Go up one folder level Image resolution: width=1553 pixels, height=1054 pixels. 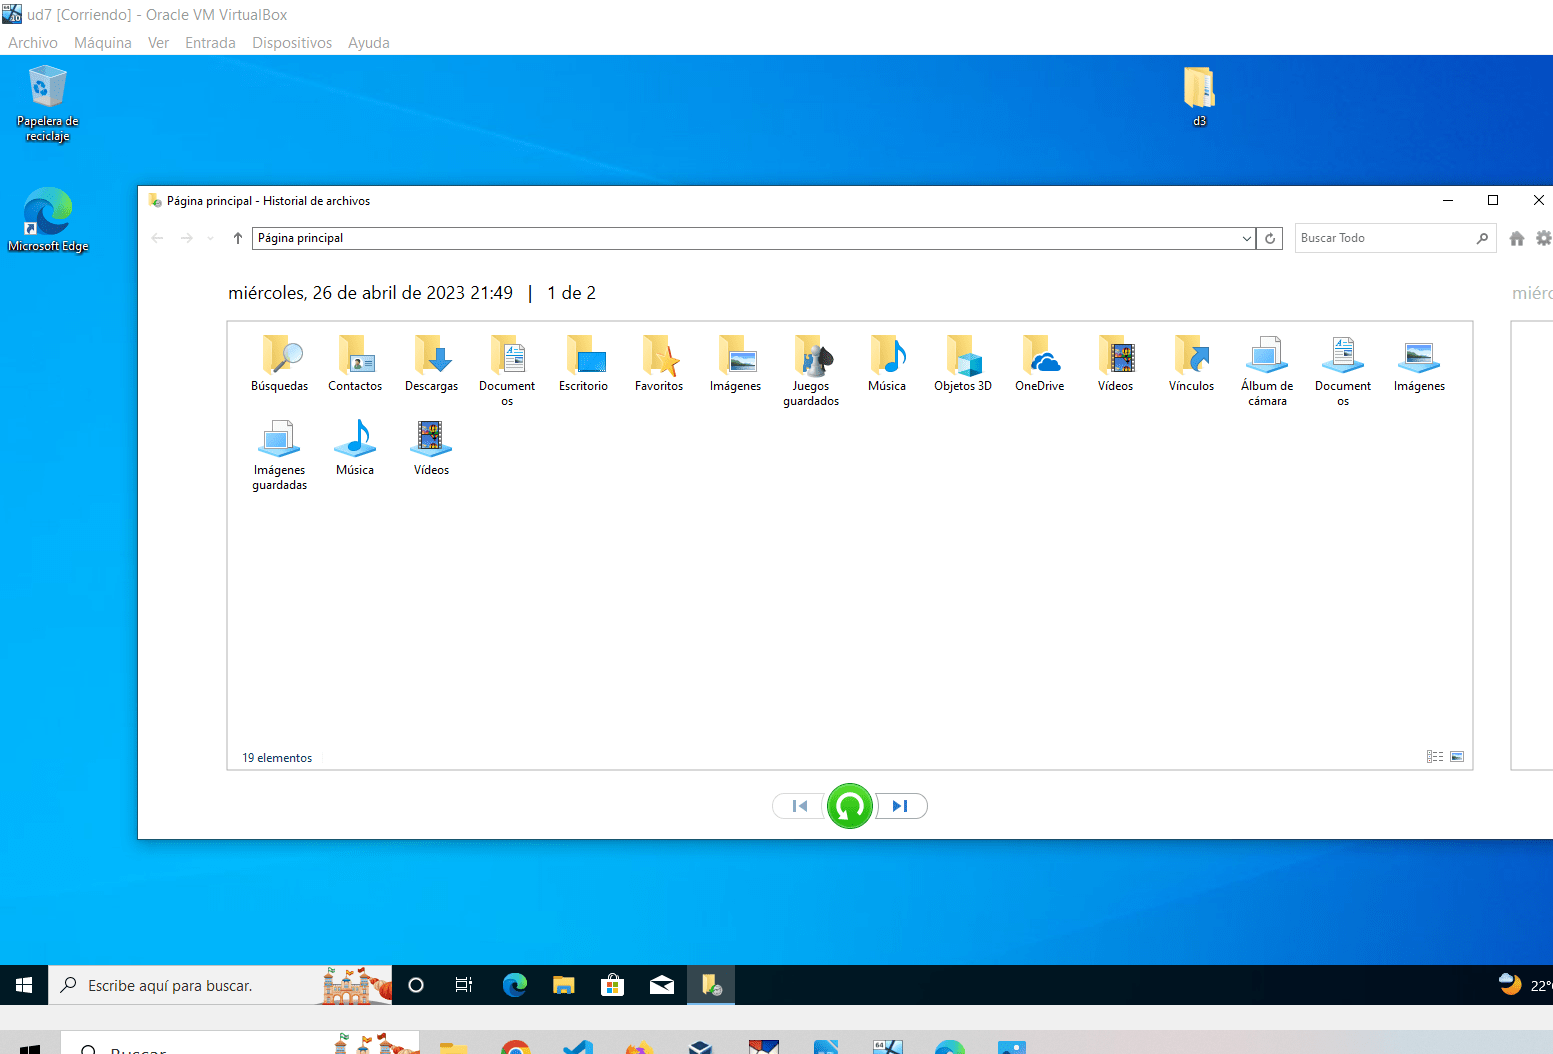237,238
